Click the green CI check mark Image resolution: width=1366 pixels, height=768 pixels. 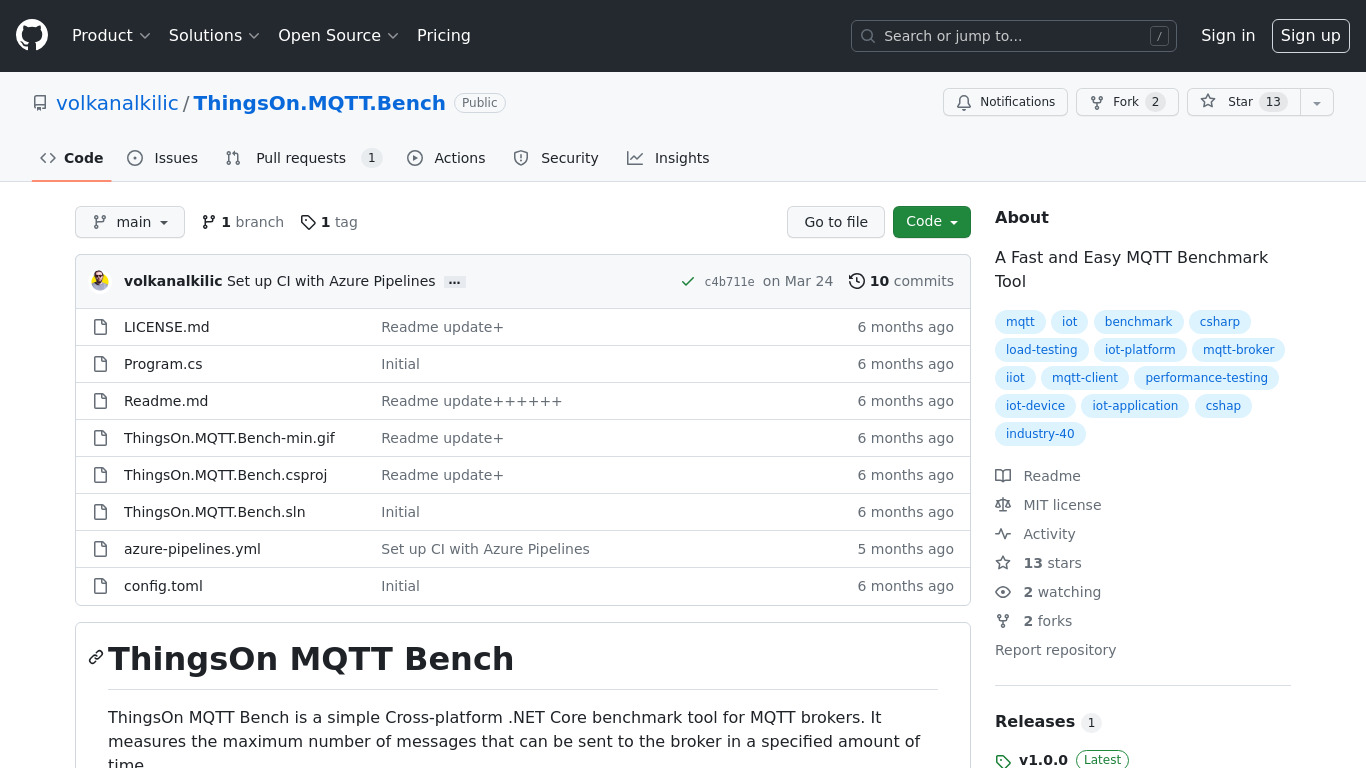pos(688,281)
